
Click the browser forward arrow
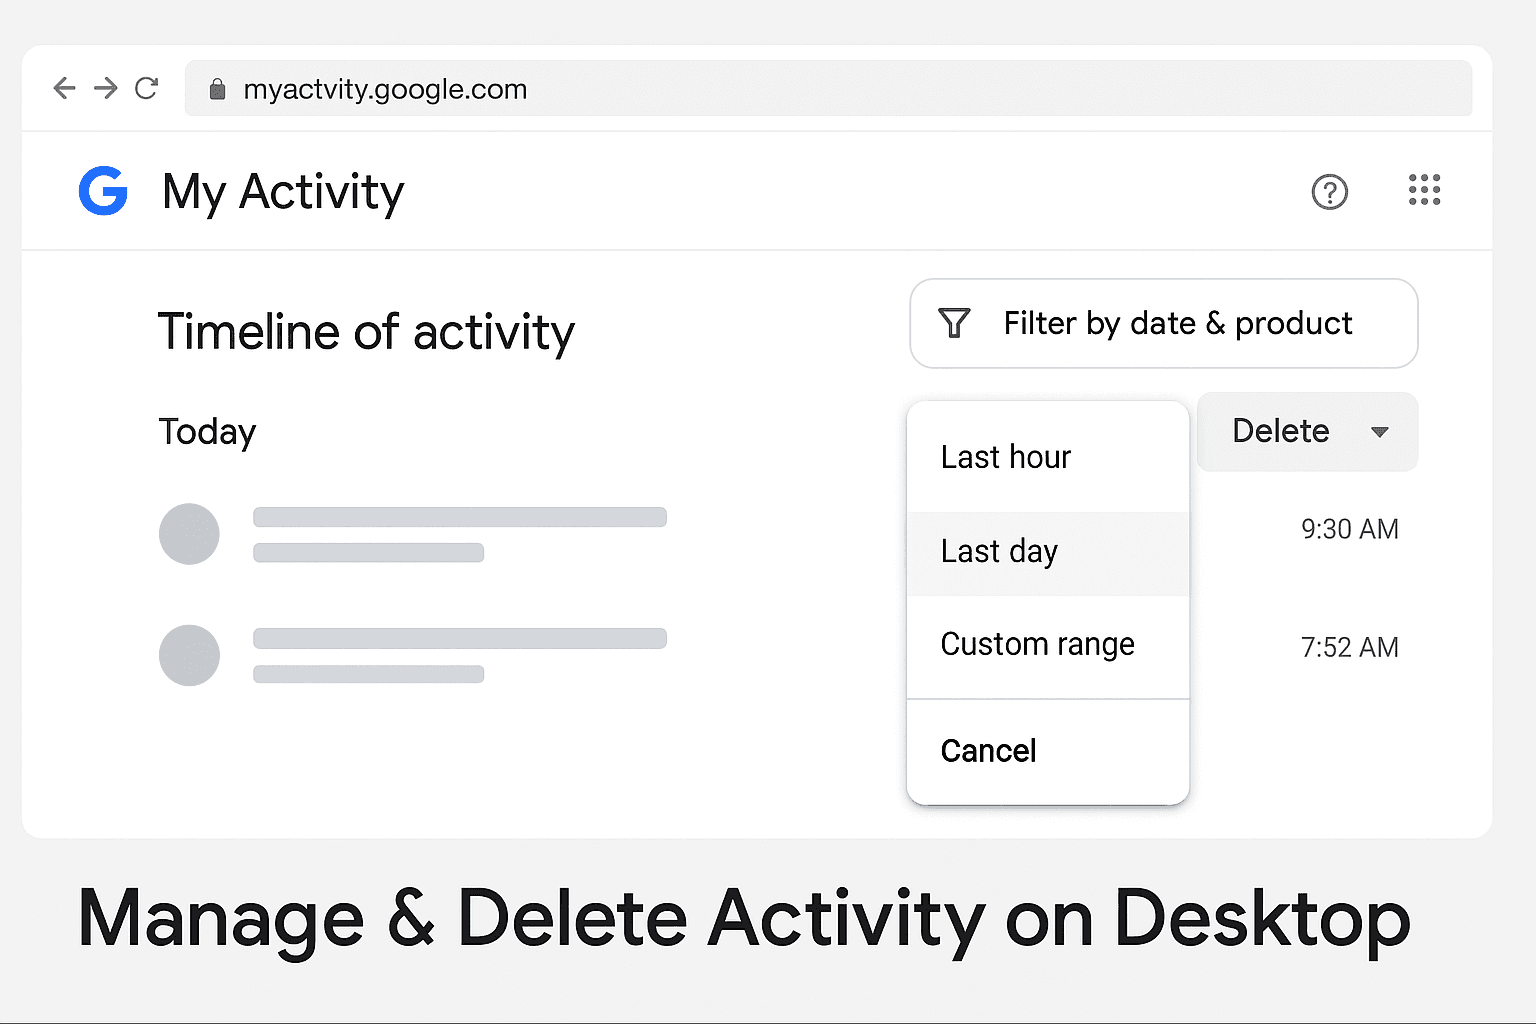tap(105, 89)
